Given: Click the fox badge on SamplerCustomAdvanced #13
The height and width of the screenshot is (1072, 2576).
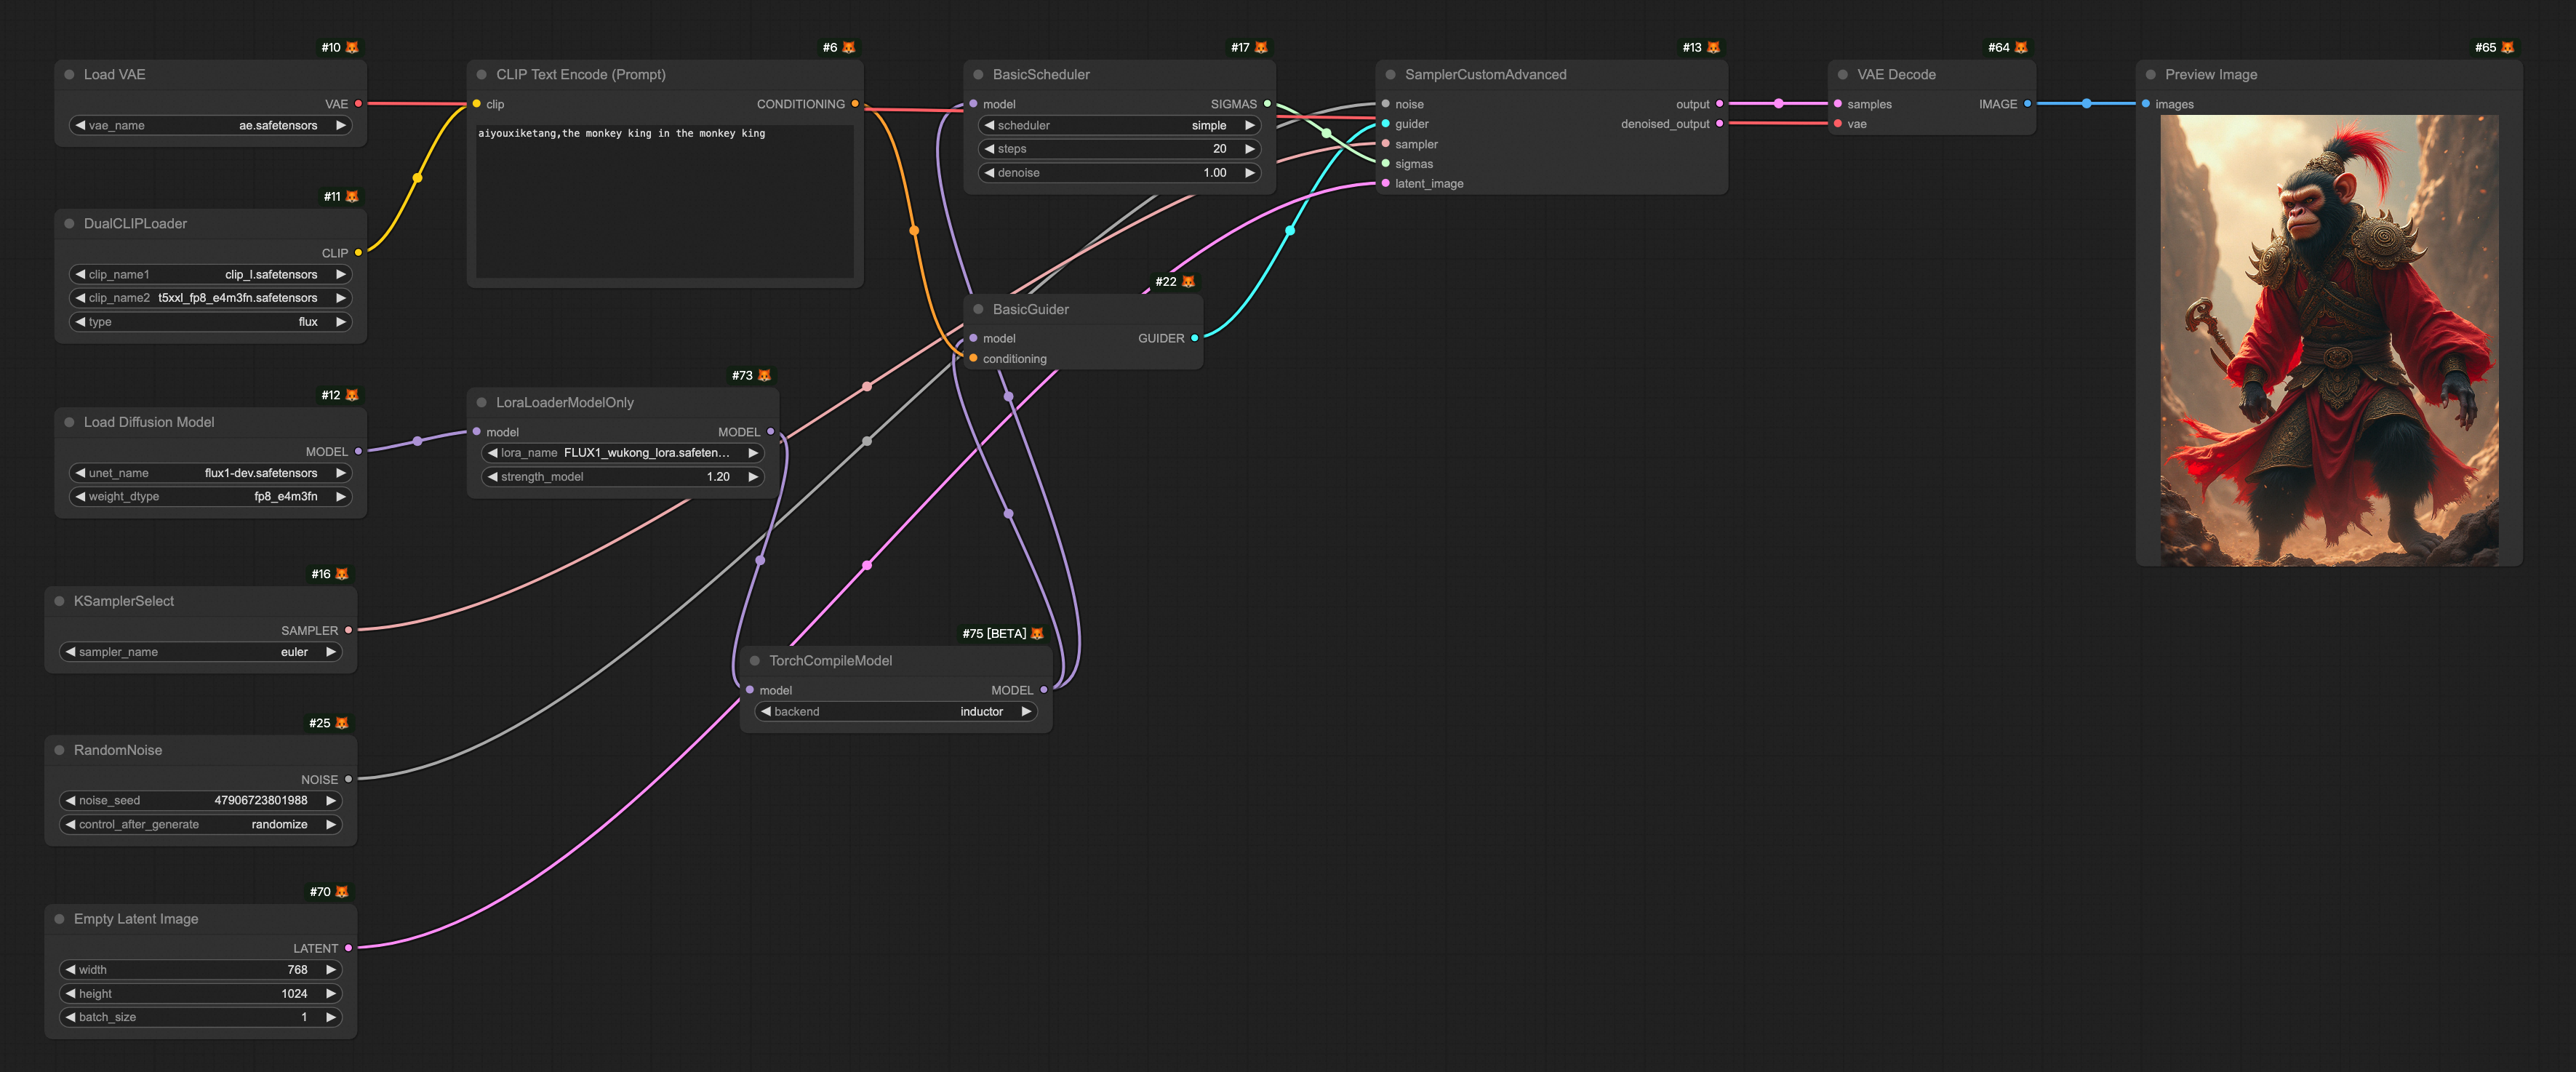Looking at the screenshot, I should tap(1713, 48).
